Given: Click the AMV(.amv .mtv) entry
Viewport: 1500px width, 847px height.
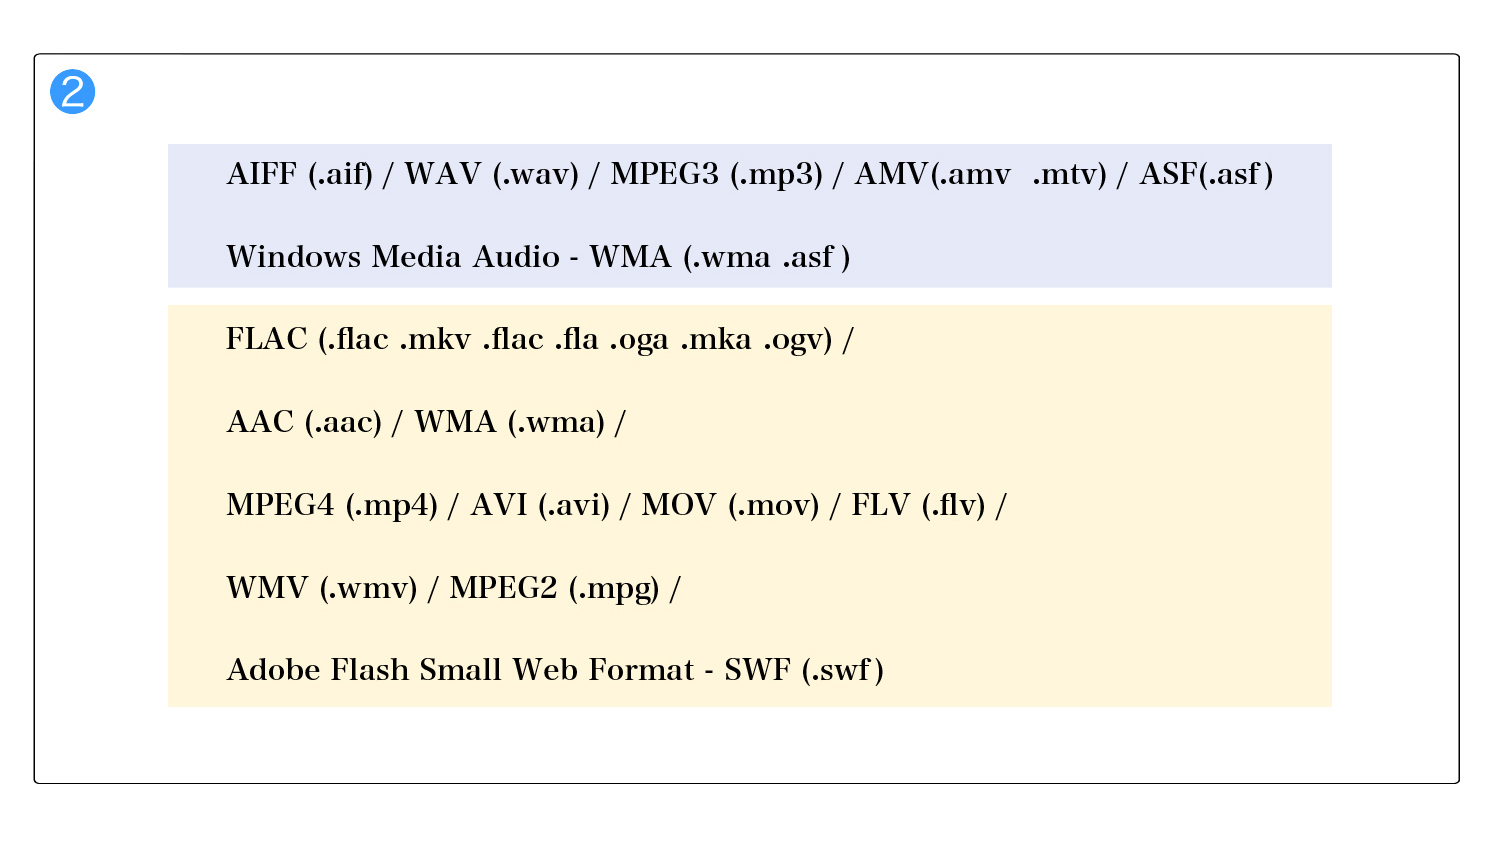Looking at the screenshot, I should tap(981, 175).
